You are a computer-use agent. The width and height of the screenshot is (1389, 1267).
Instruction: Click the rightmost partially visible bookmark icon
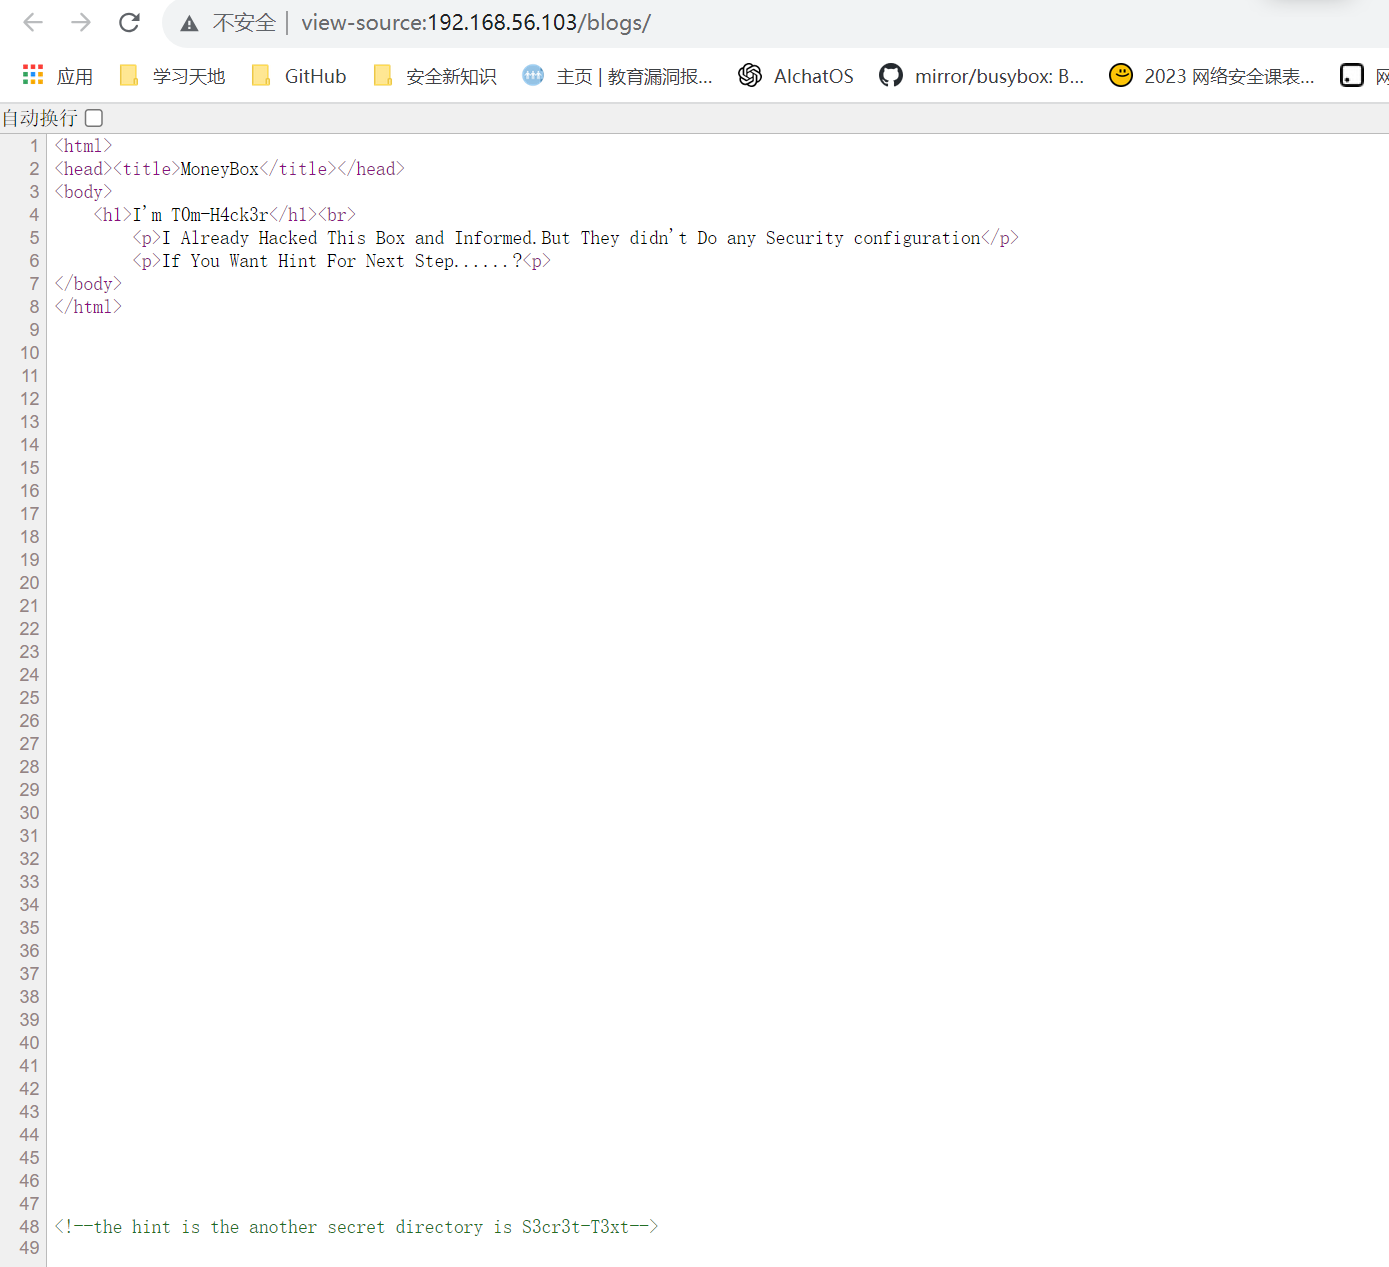(1352, 76)
